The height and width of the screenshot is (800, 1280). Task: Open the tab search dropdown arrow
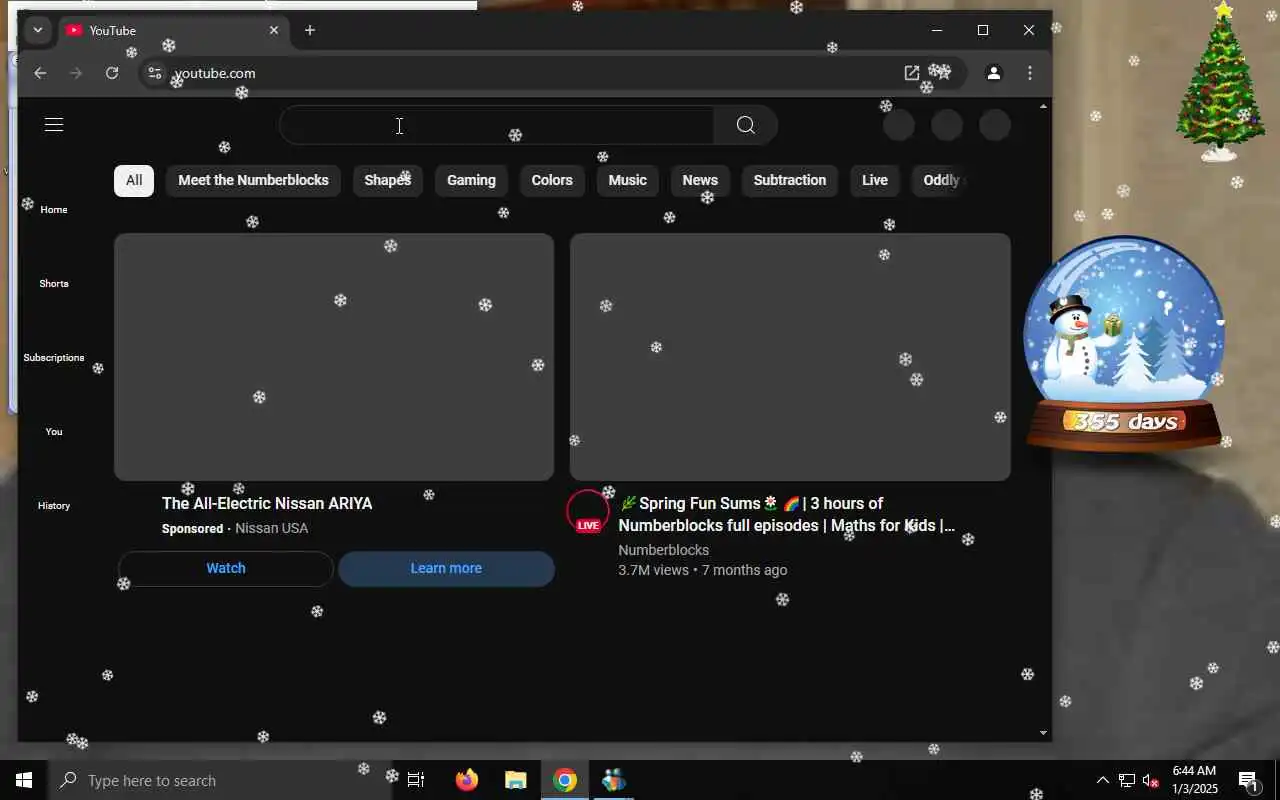coord(38,30)
